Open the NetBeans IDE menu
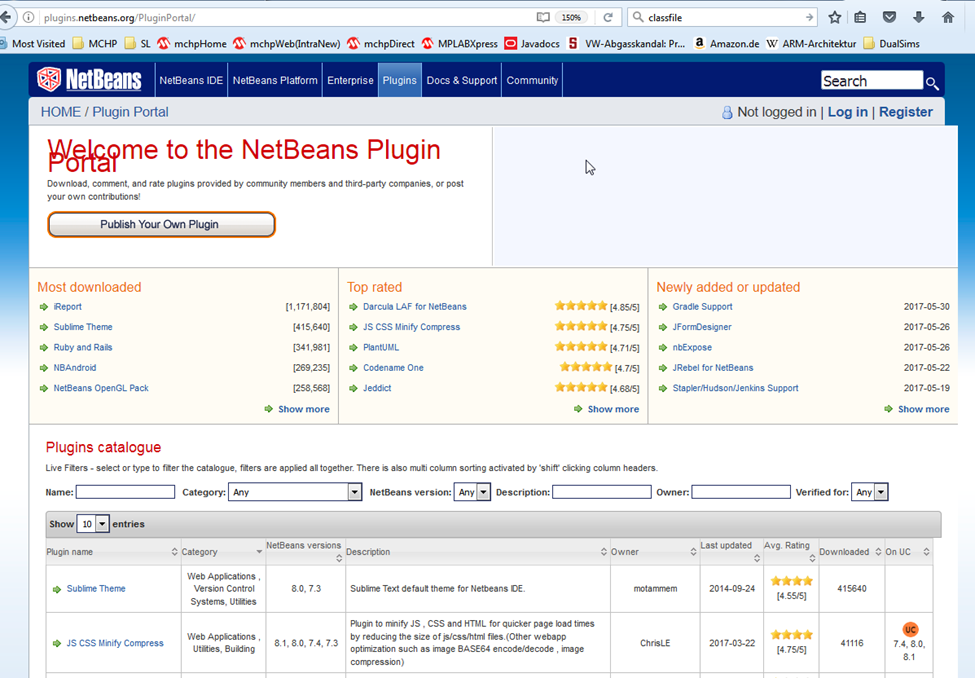The width and height of the screenshot is (975, 678). point(191,80)
